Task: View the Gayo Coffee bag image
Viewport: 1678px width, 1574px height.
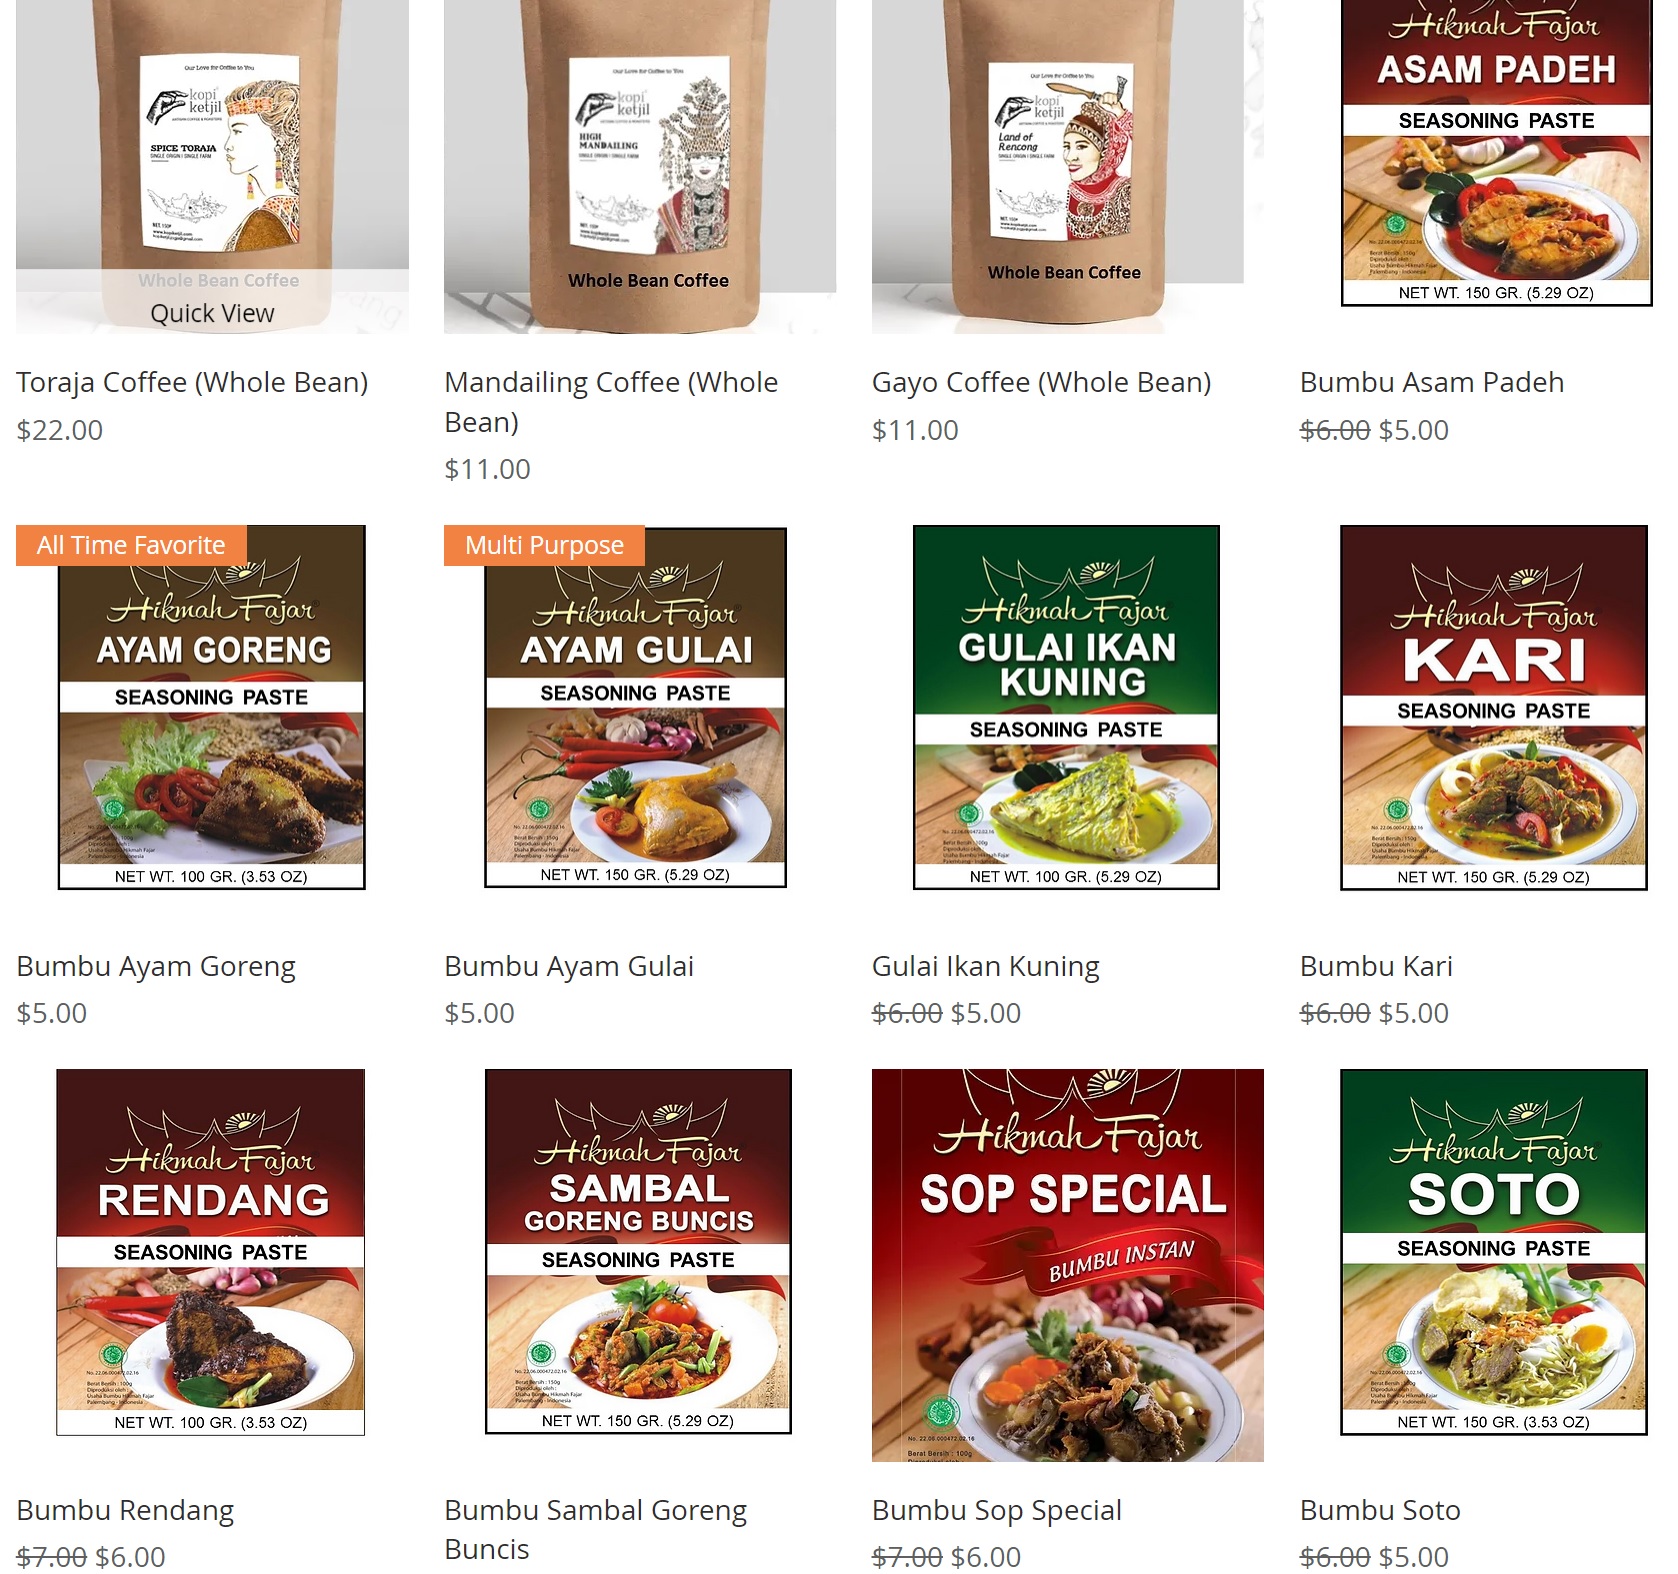Action: point(1068,166)
